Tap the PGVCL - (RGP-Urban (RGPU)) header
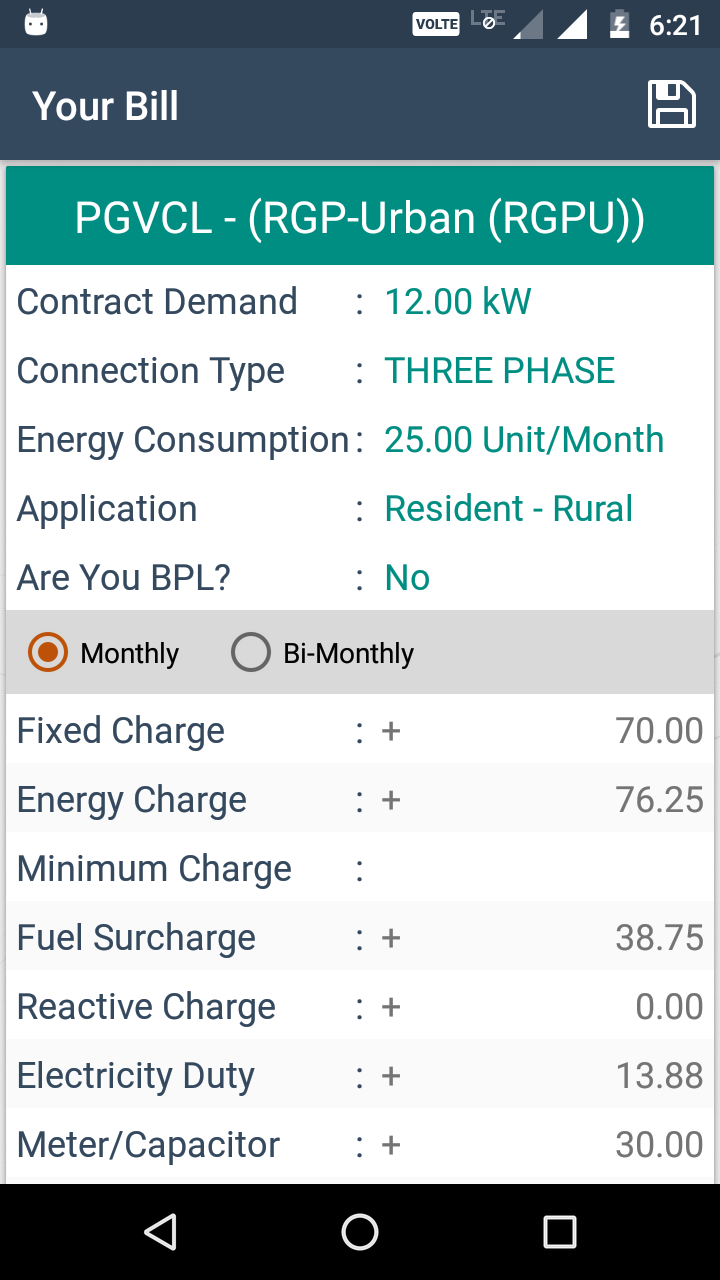This screenshot has height=1280, width=720. [360, 217]
